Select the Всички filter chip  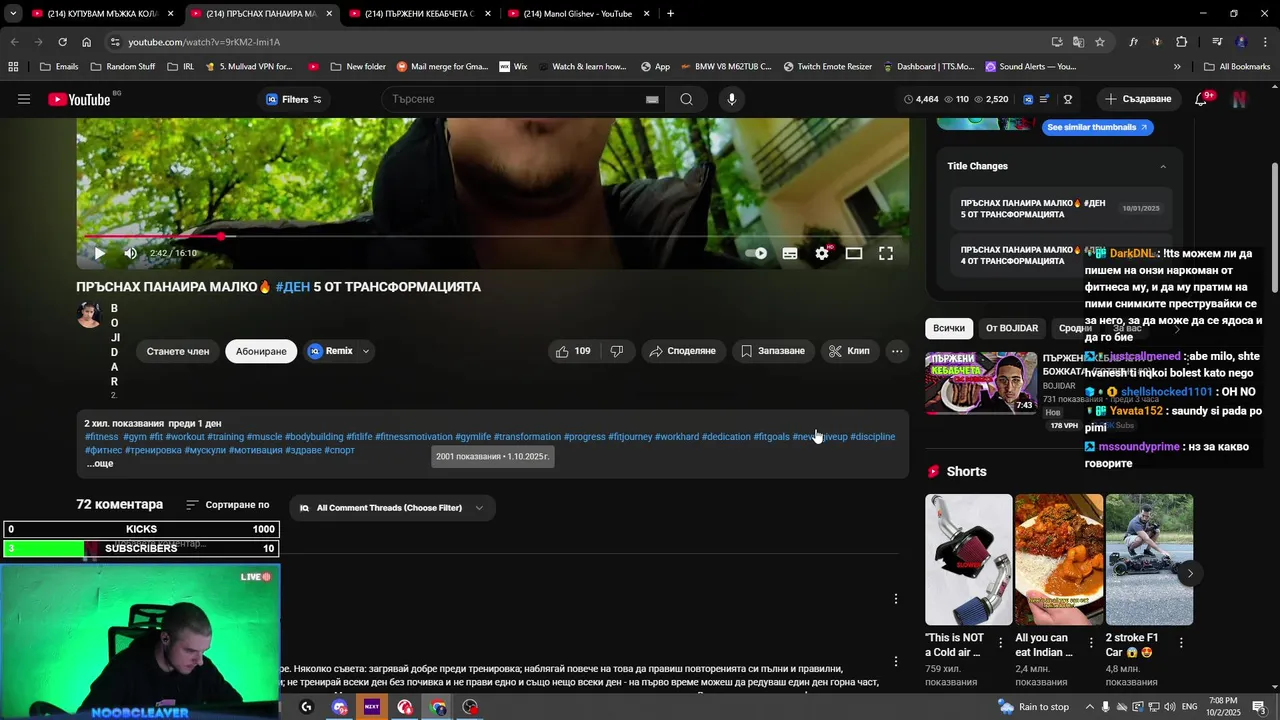coord(949,328)
